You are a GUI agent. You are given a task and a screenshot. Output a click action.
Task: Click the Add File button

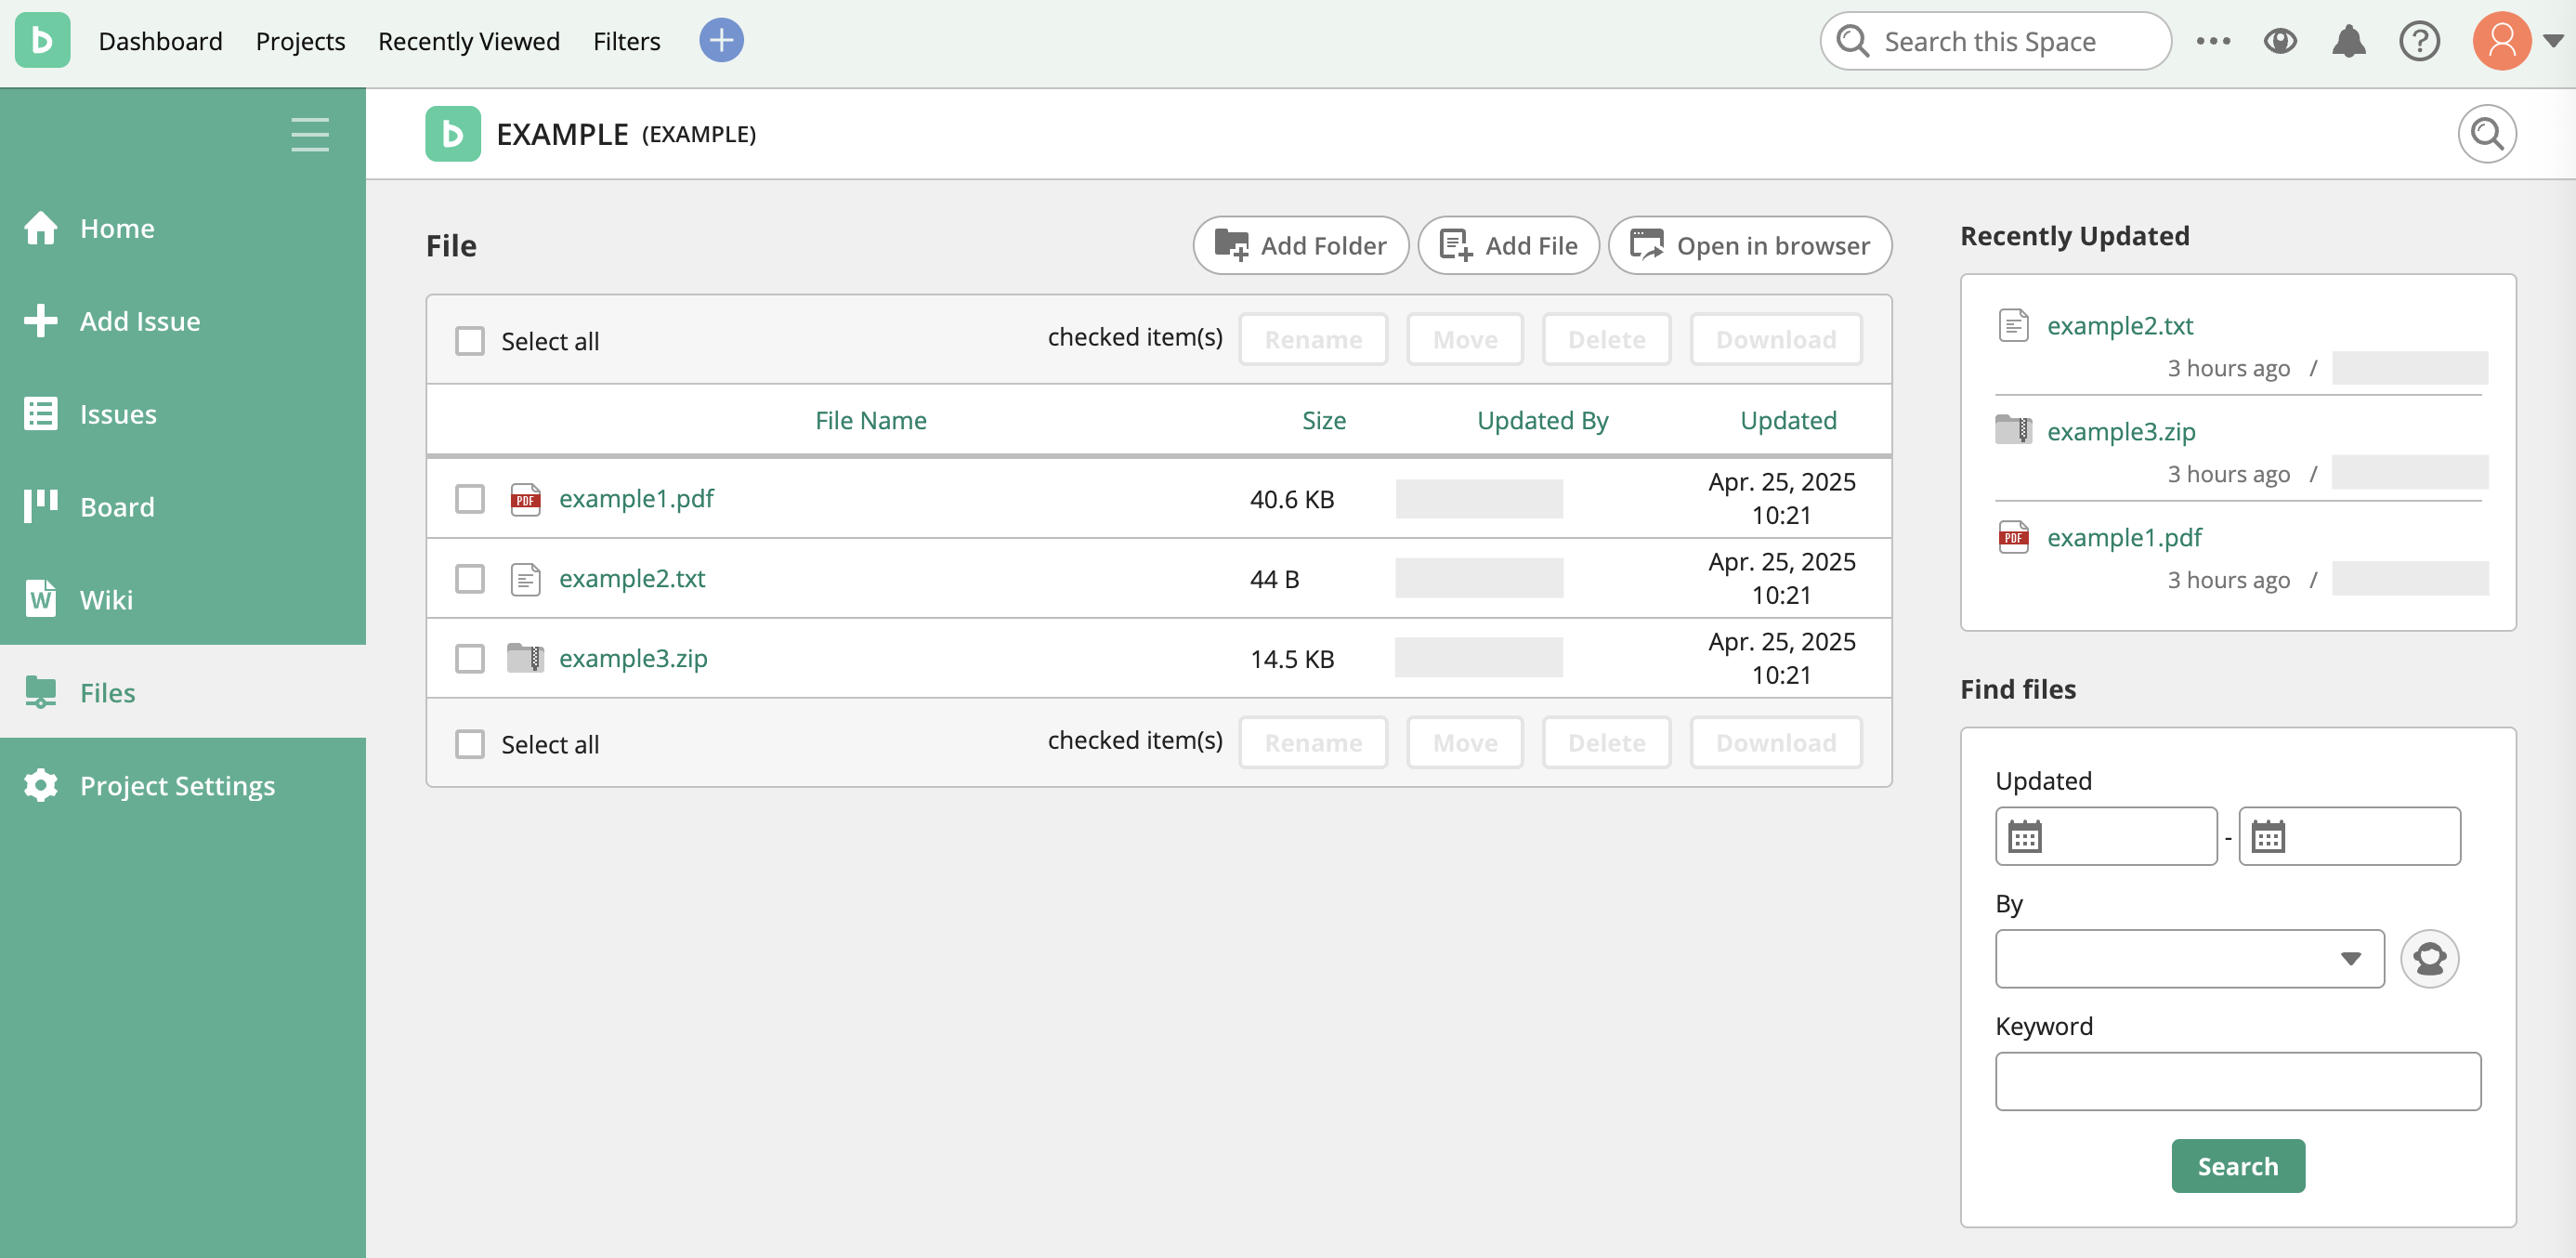click(1508, 245)
